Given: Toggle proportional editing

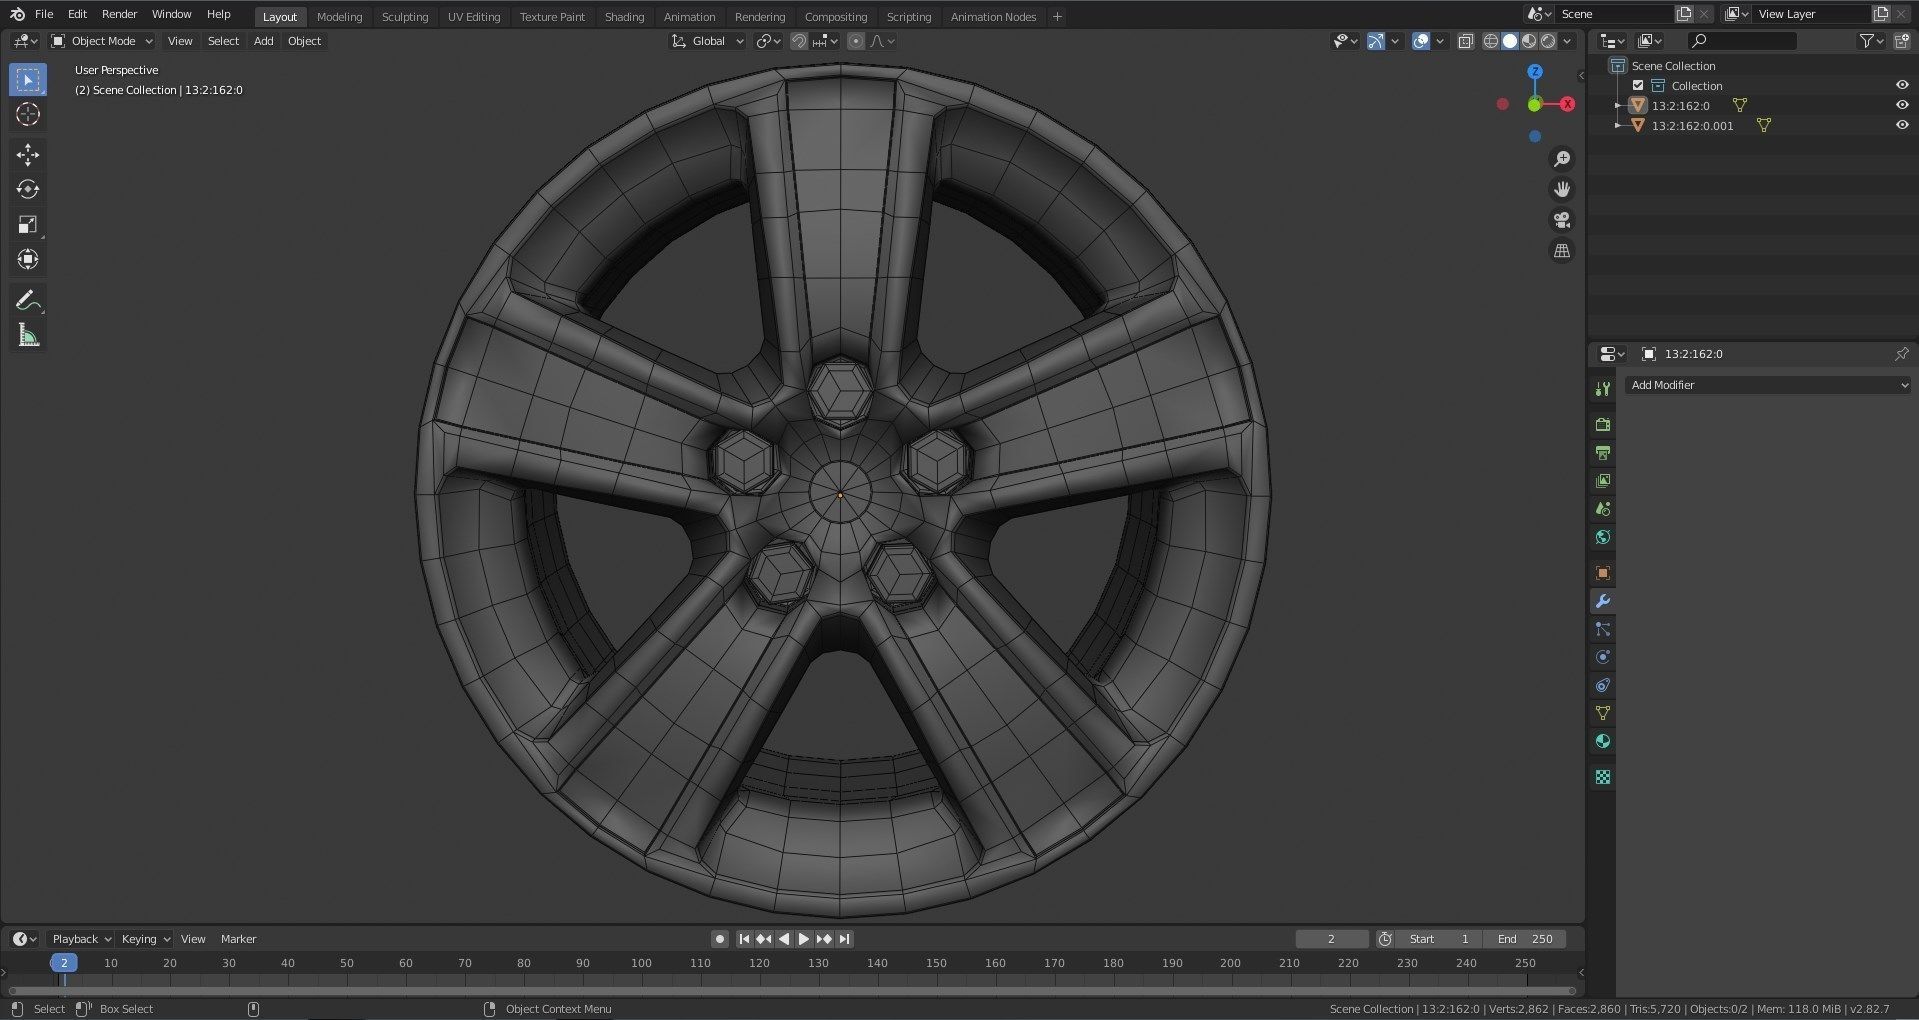Looking at the screenshot, I should click(855, 41).
